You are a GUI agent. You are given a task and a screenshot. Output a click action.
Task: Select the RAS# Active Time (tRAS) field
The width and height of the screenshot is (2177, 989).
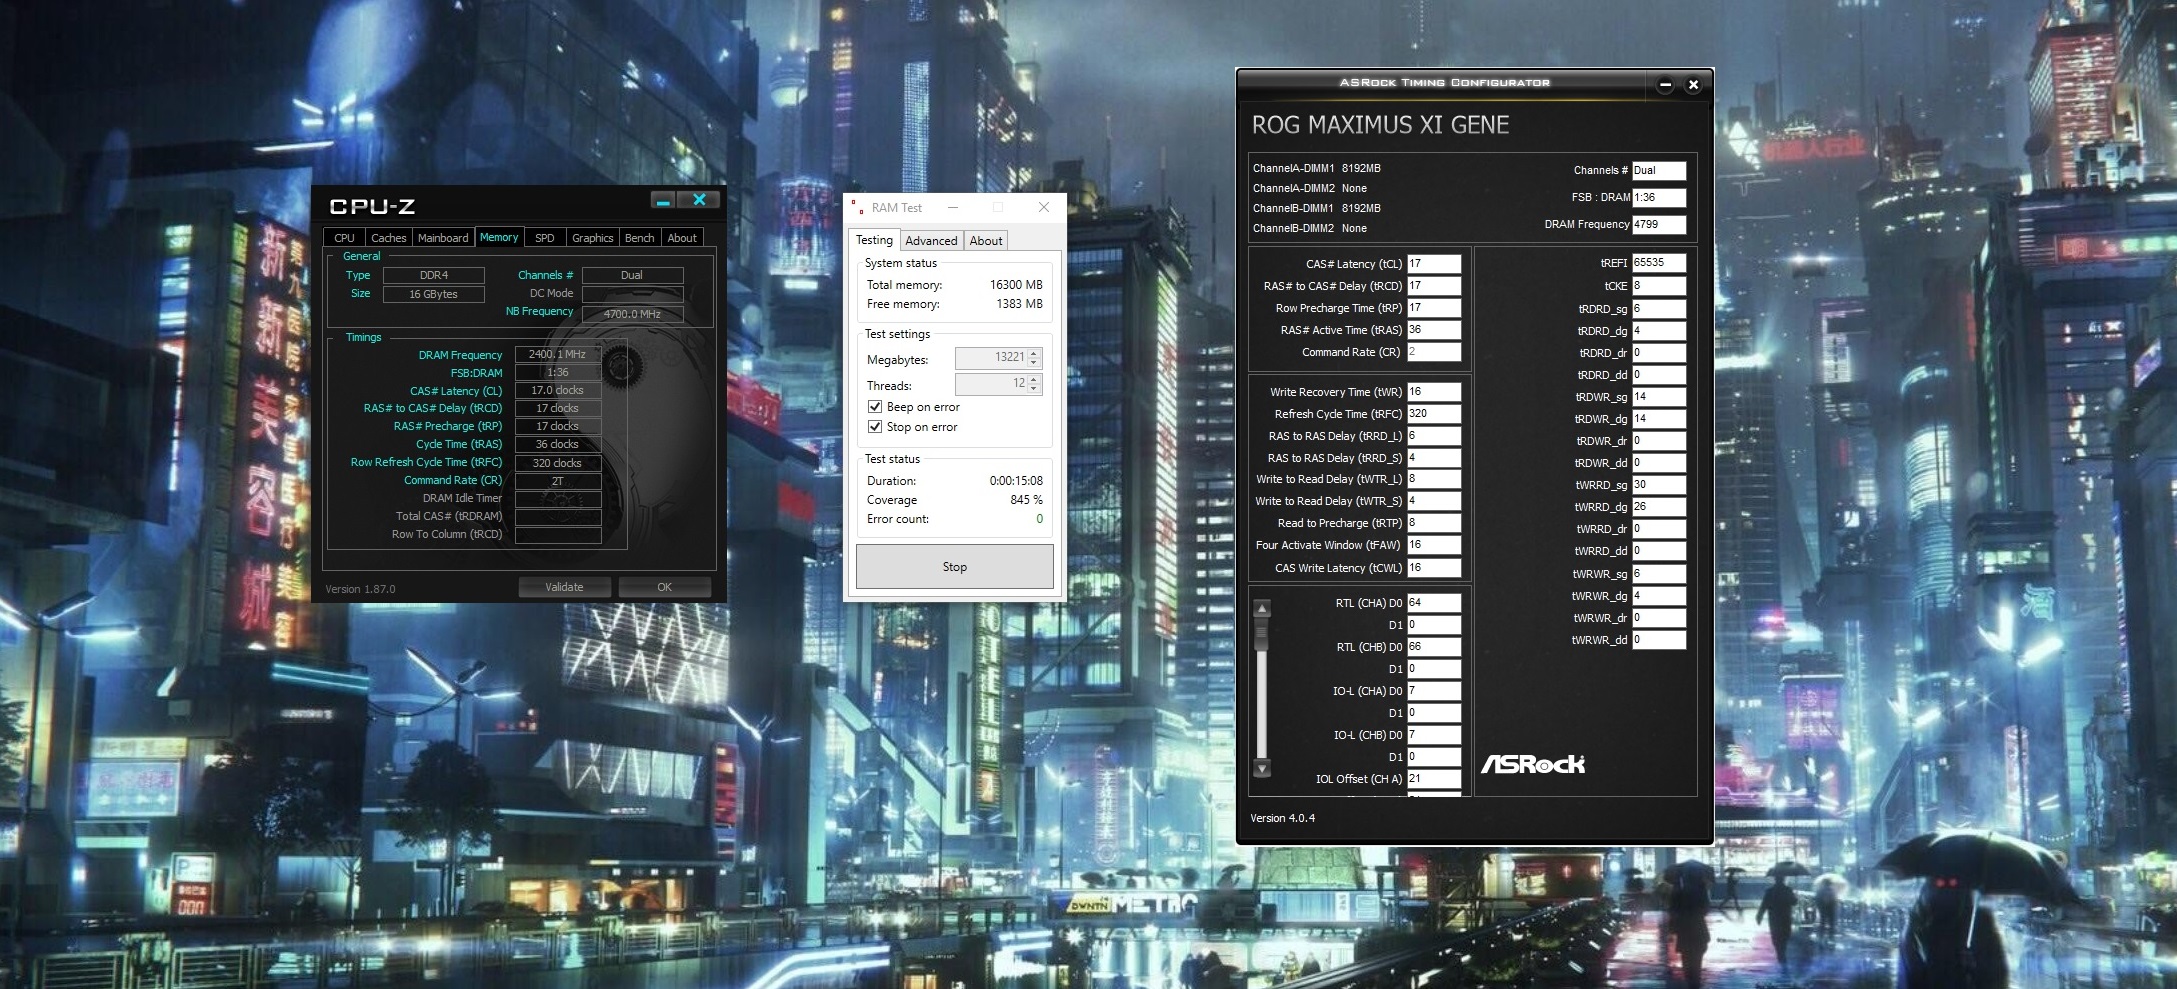1434,330
